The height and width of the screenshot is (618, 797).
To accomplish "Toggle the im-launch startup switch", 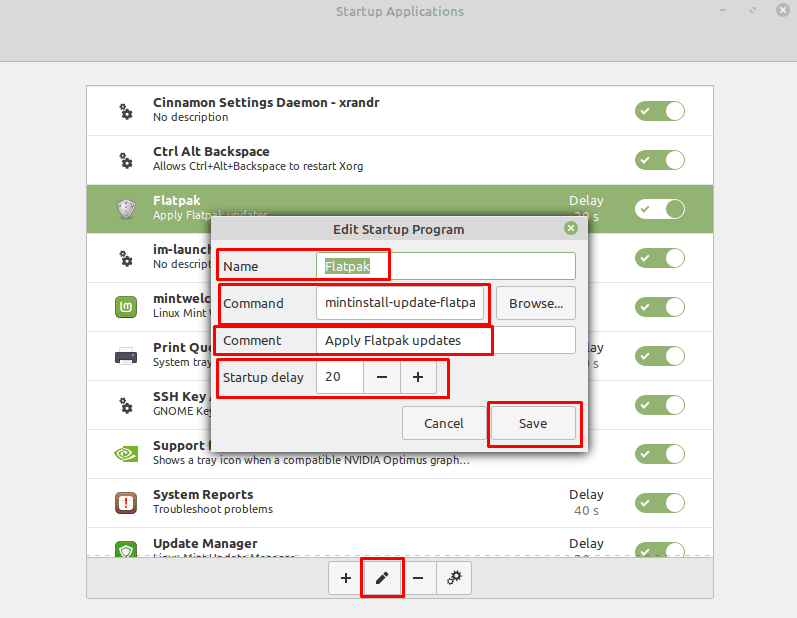I will click(660, 258).
